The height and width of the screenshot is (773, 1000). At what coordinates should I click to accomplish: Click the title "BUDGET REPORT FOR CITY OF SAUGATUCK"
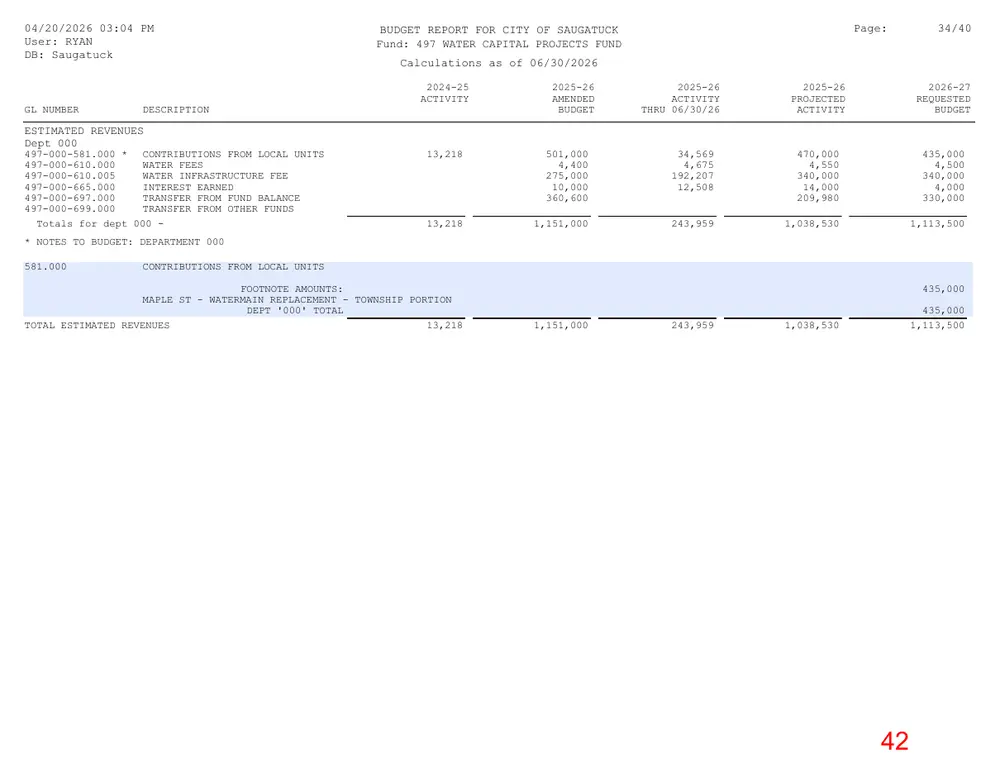(499, 30)
